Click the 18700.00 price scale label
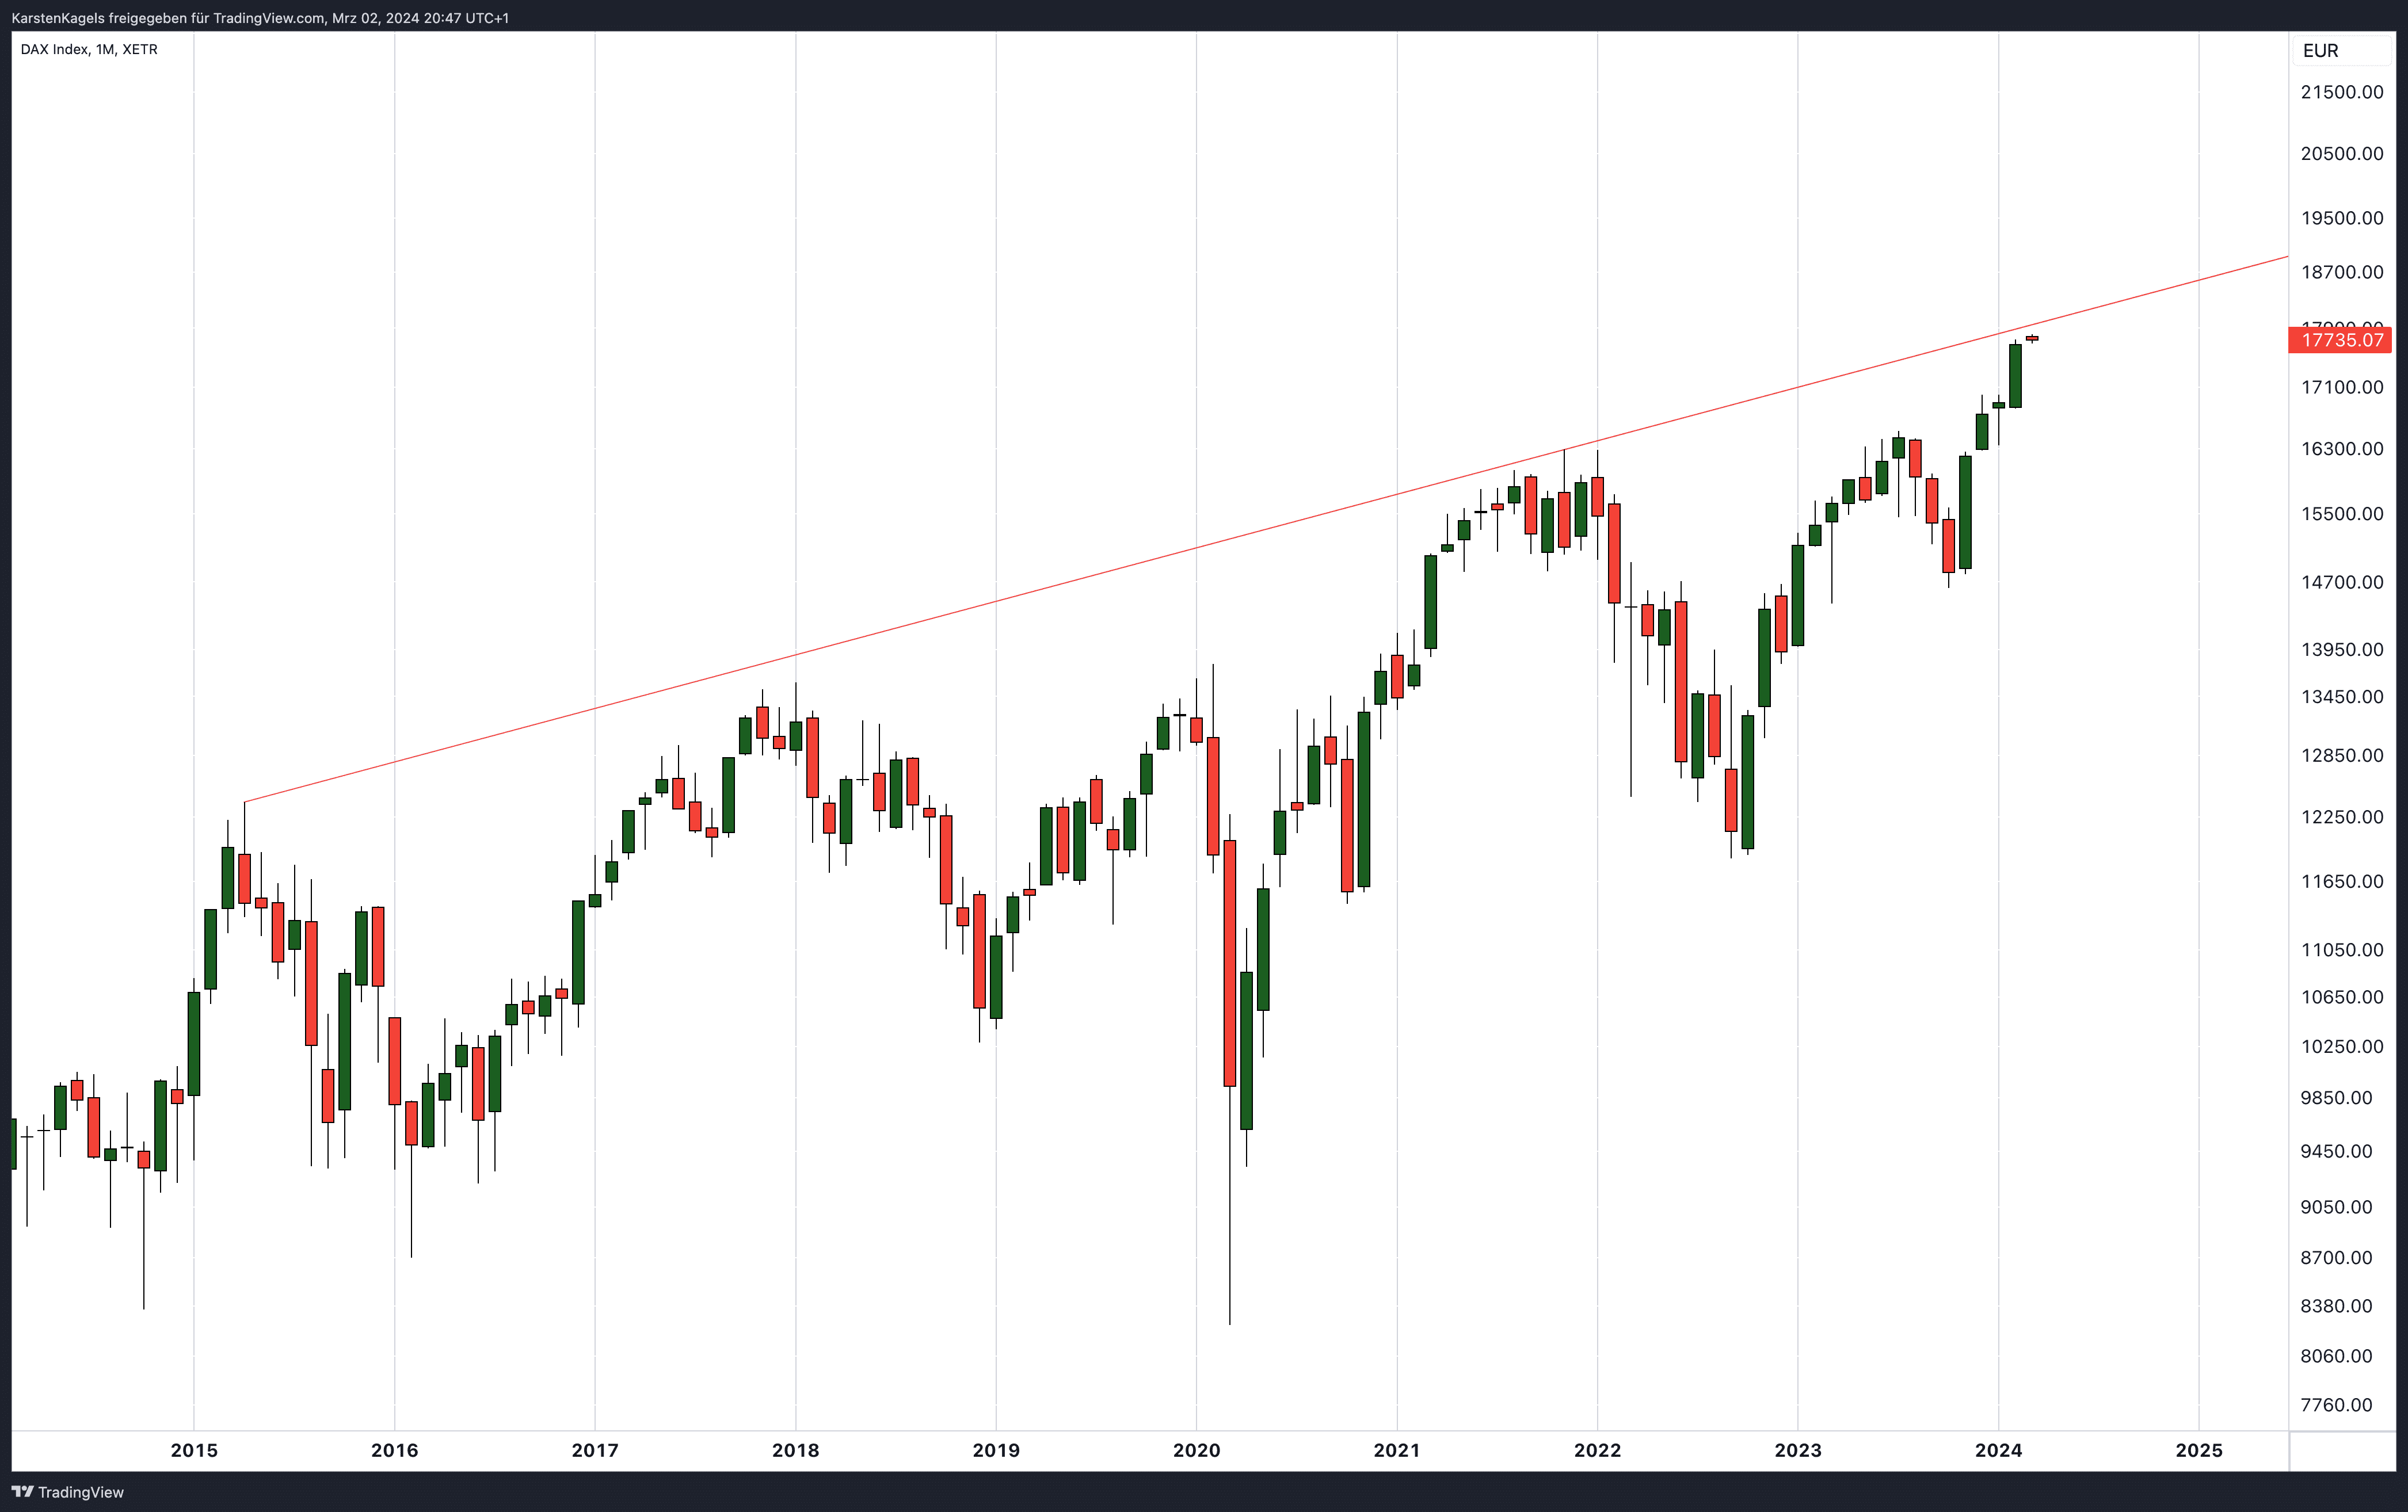 2342,272
